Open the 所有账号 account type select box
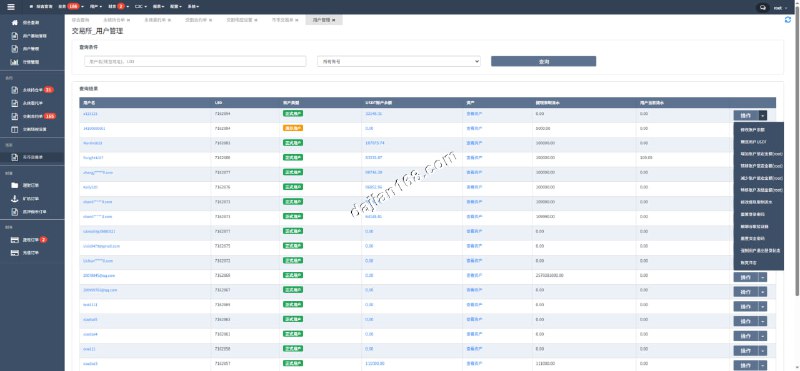The width and height of the screenshot is (800, 371). coord(399,61)
